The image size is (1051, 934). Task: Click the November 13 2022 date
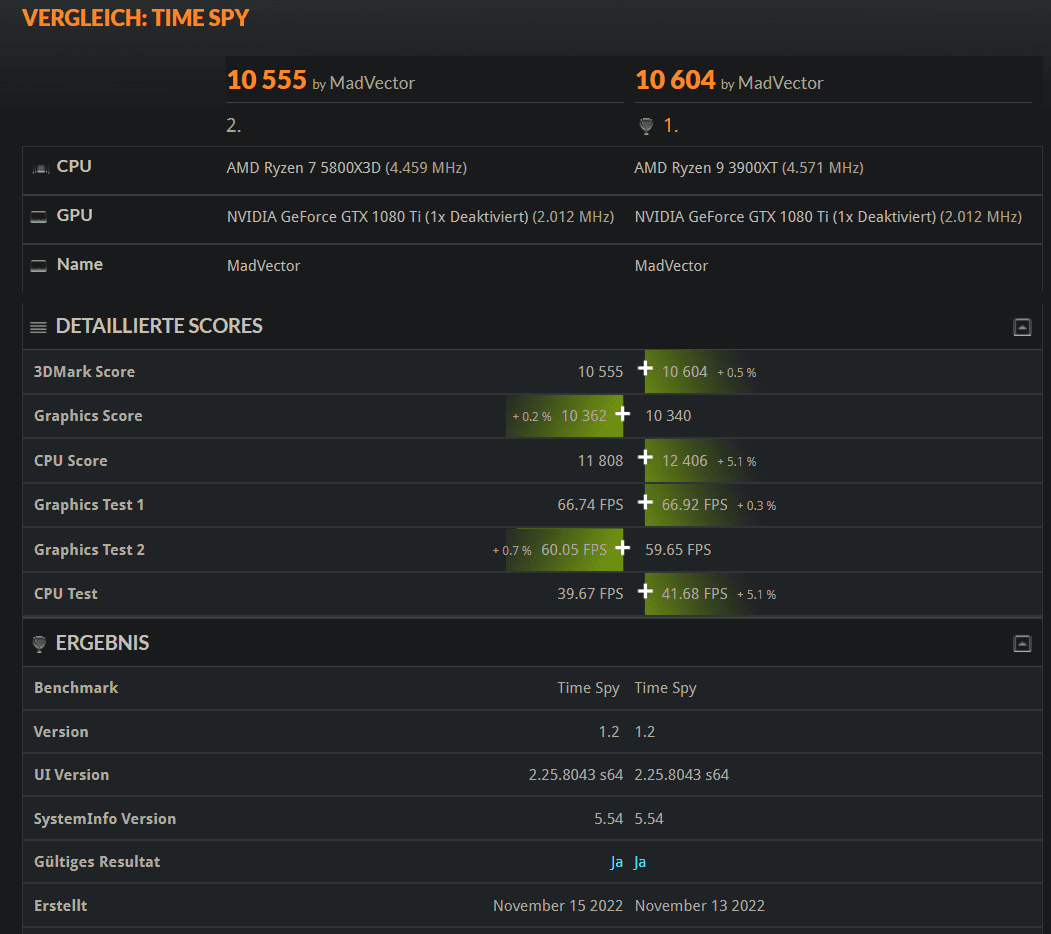(x=700, y=906)
